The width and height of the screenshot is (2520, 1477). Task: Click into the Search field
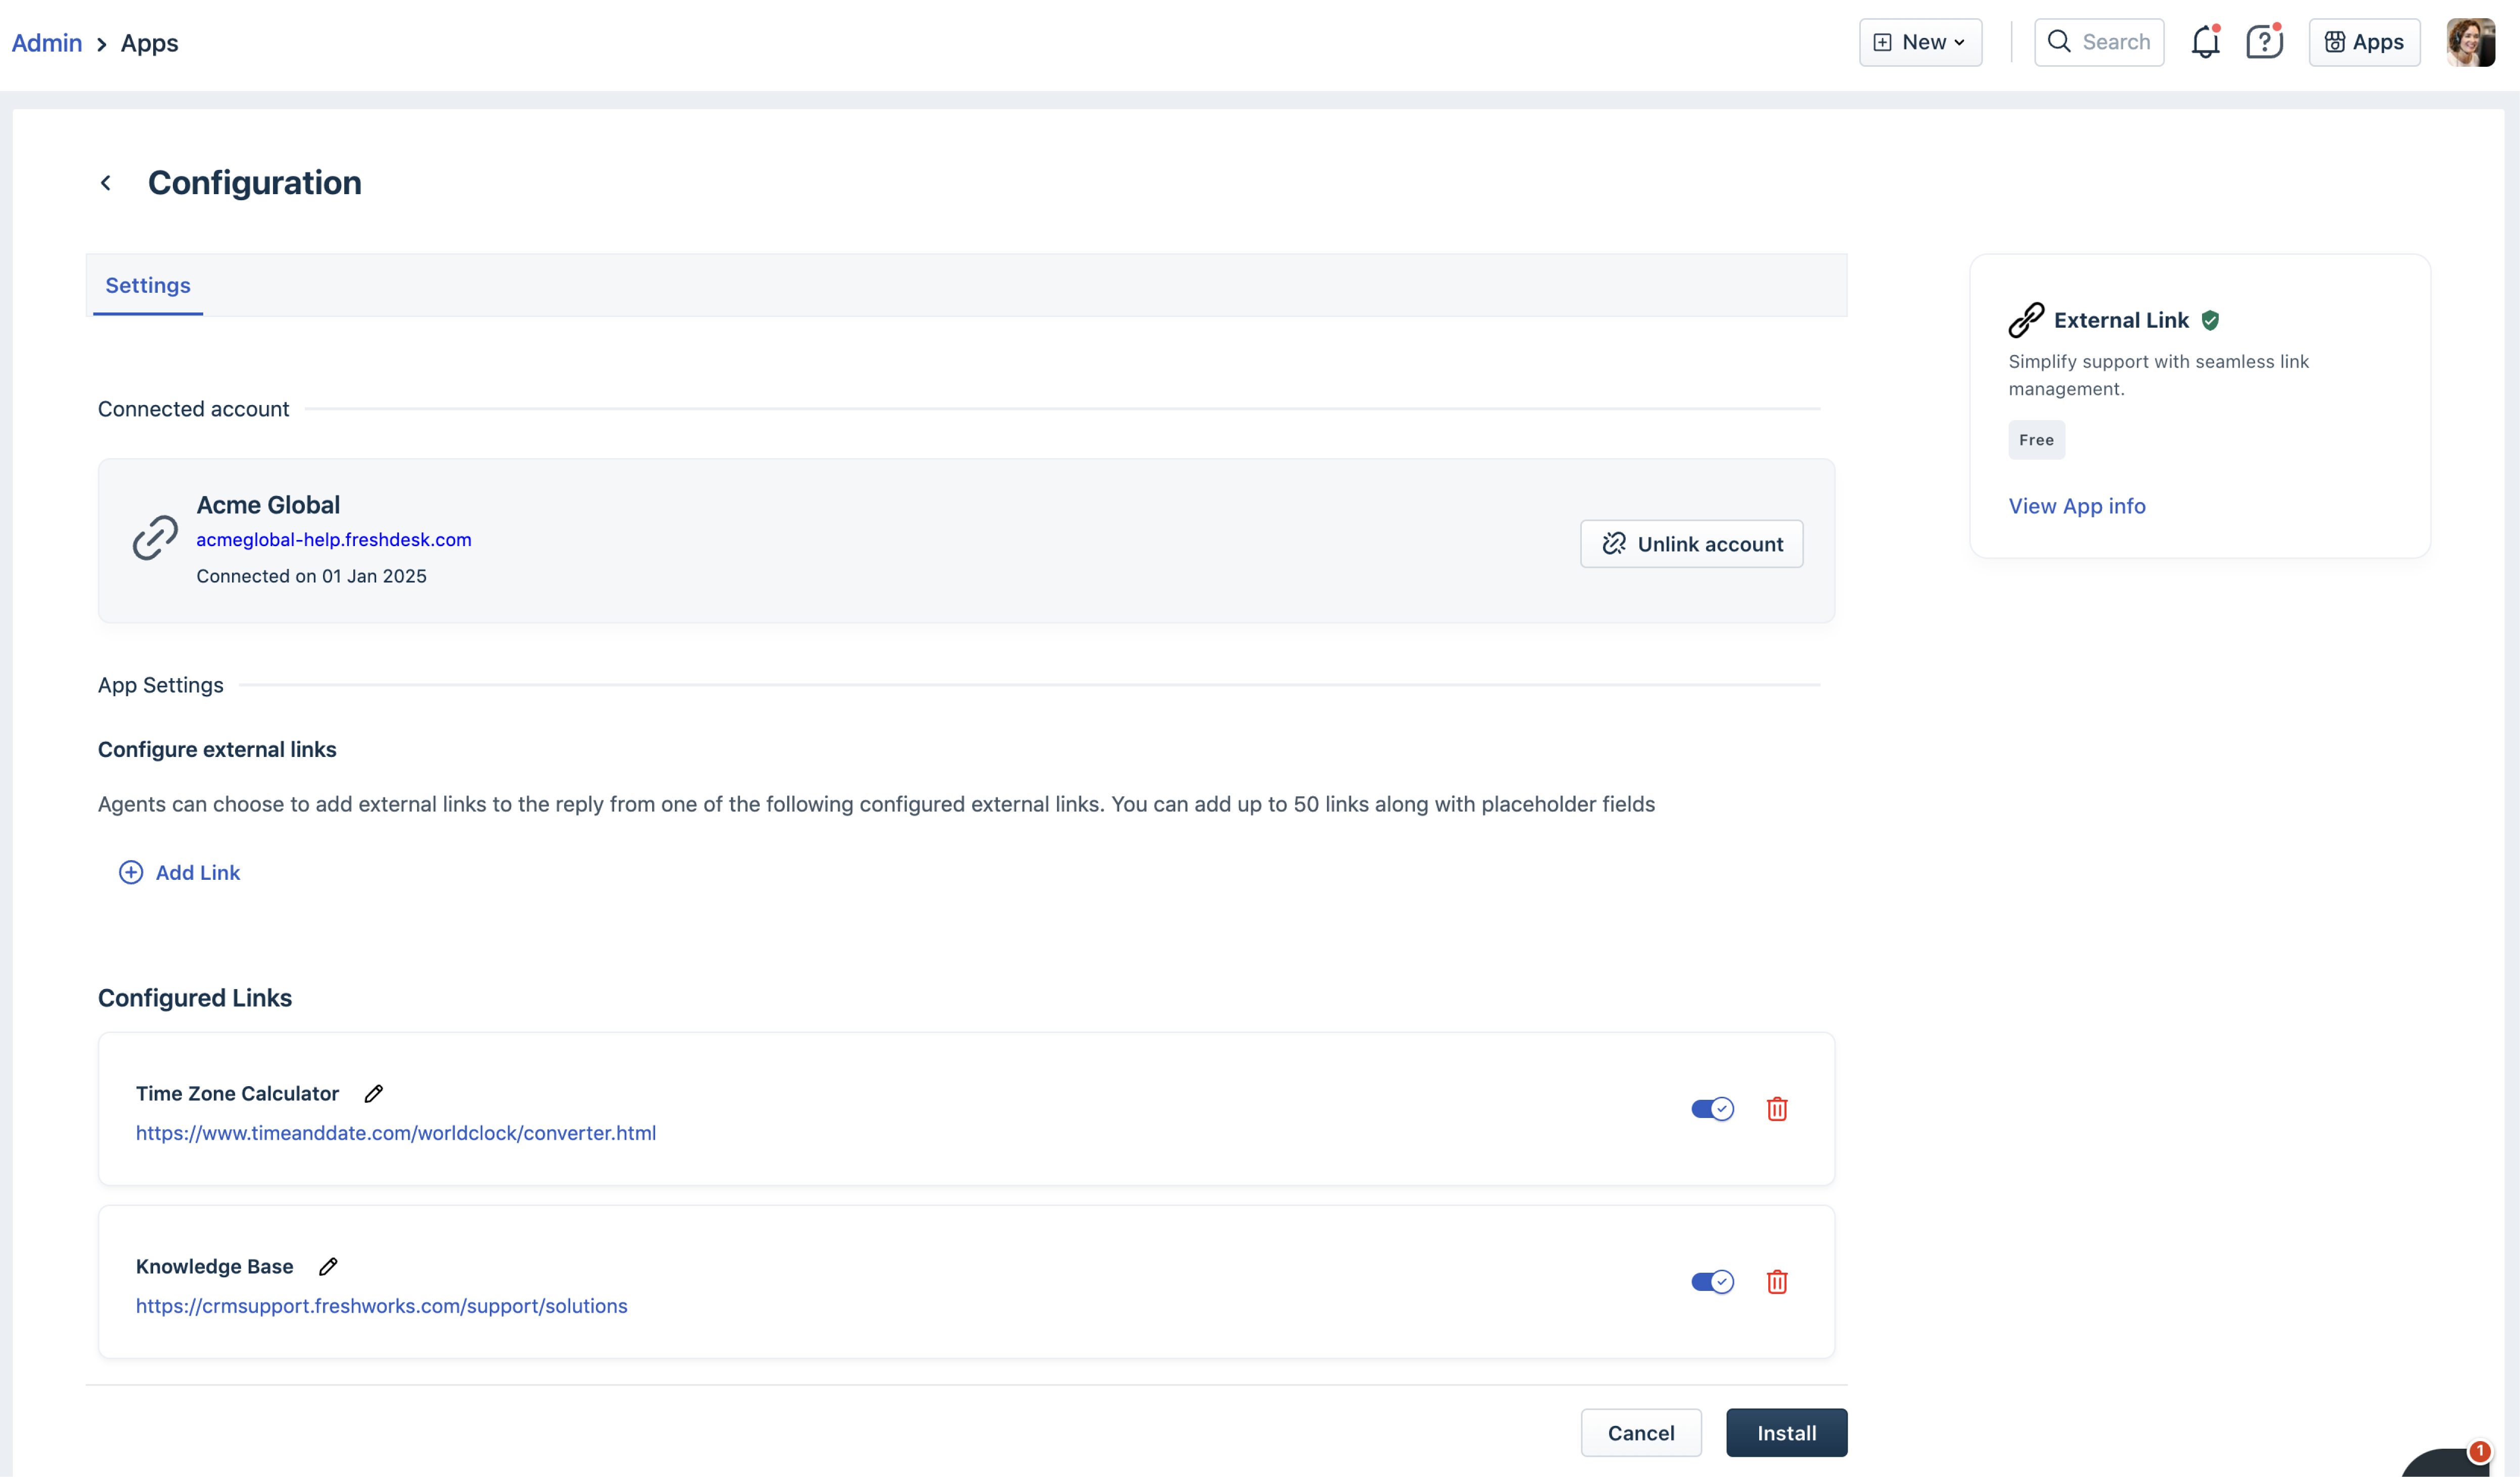point(2098,42)
